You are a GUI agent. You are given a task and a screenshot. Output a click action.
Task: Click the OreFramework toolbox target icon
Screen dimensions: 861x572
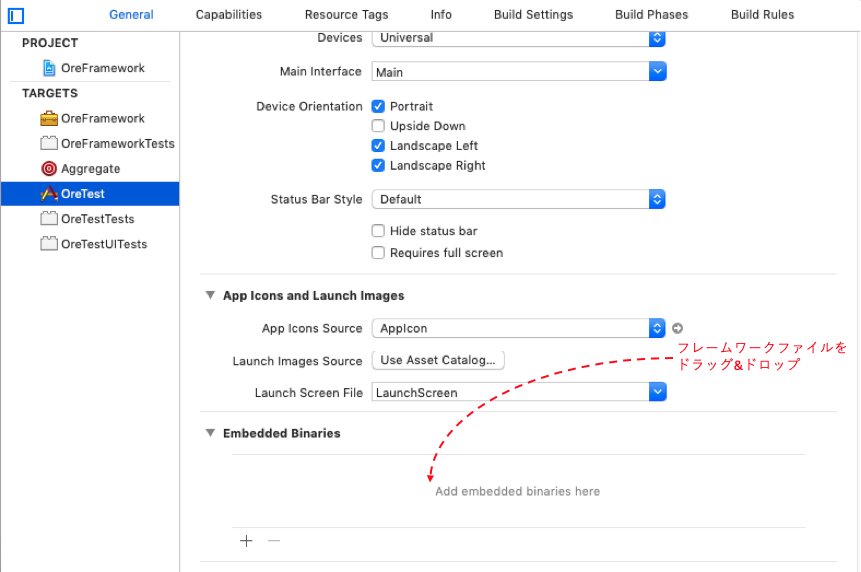tap(49, 118)
